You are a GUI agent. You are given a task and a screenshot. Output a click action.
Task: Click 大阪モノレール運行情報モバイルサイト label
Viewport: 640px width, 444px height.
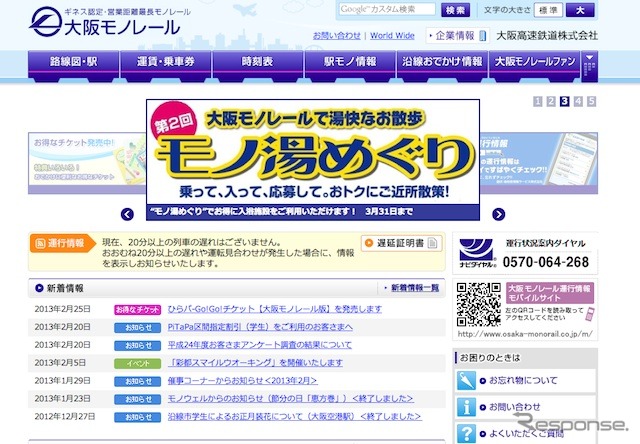pos(550,293)
